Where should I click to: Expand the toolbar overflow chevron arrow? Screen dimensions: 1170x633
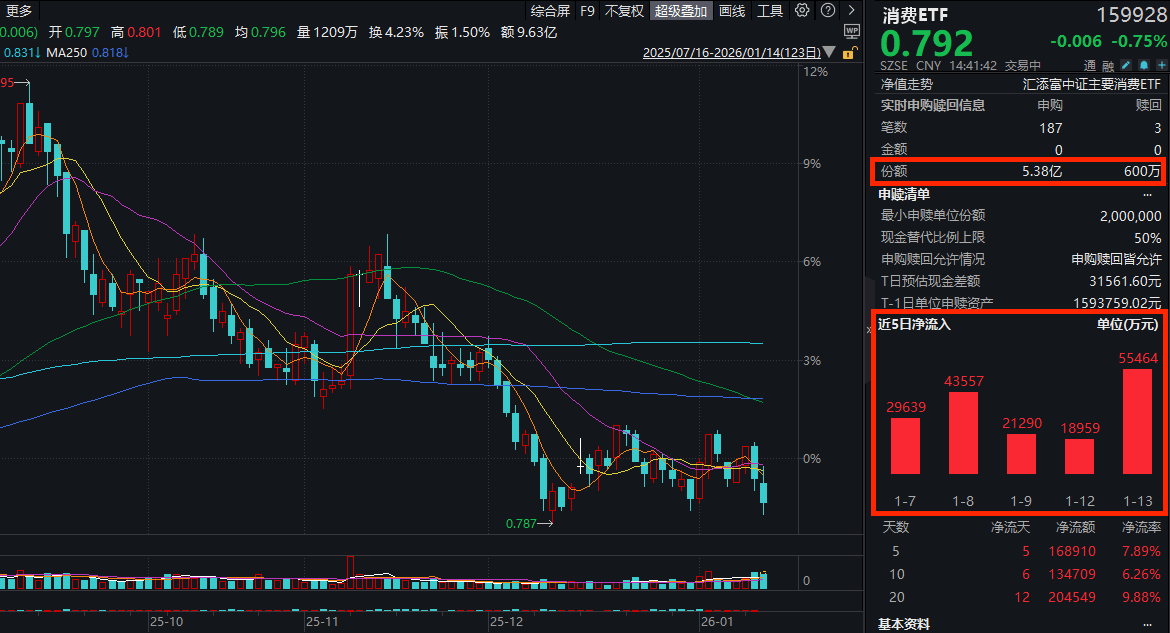(x=852, y=11)
